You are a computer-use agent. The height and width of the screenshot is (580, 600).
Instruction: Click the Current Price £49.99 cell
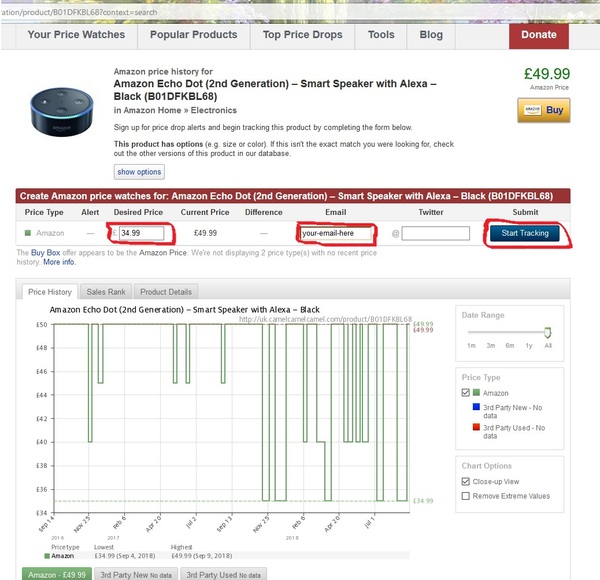click(205, 233)
